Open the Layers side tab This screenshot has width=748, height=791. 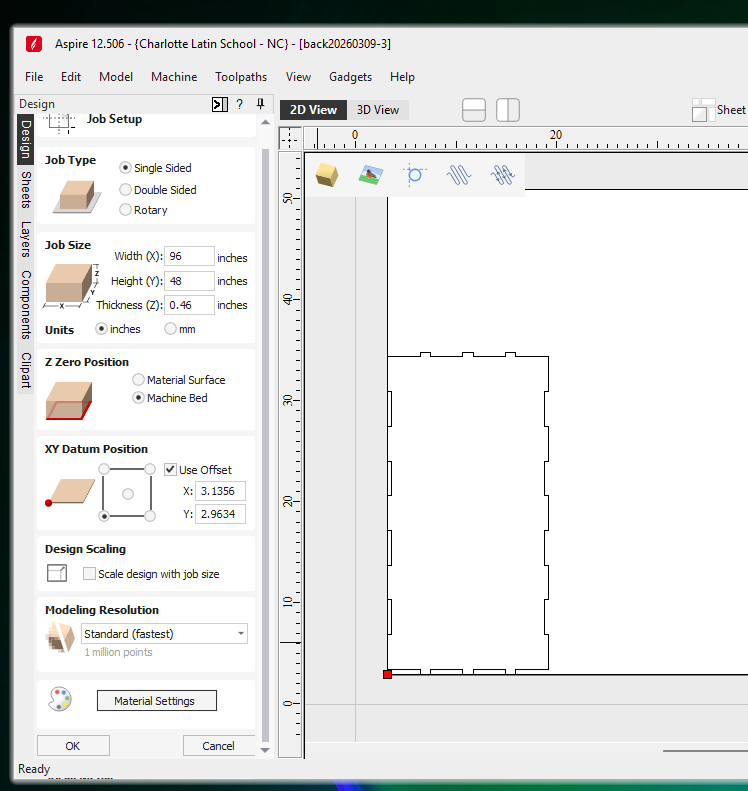[x=26, y=239]
